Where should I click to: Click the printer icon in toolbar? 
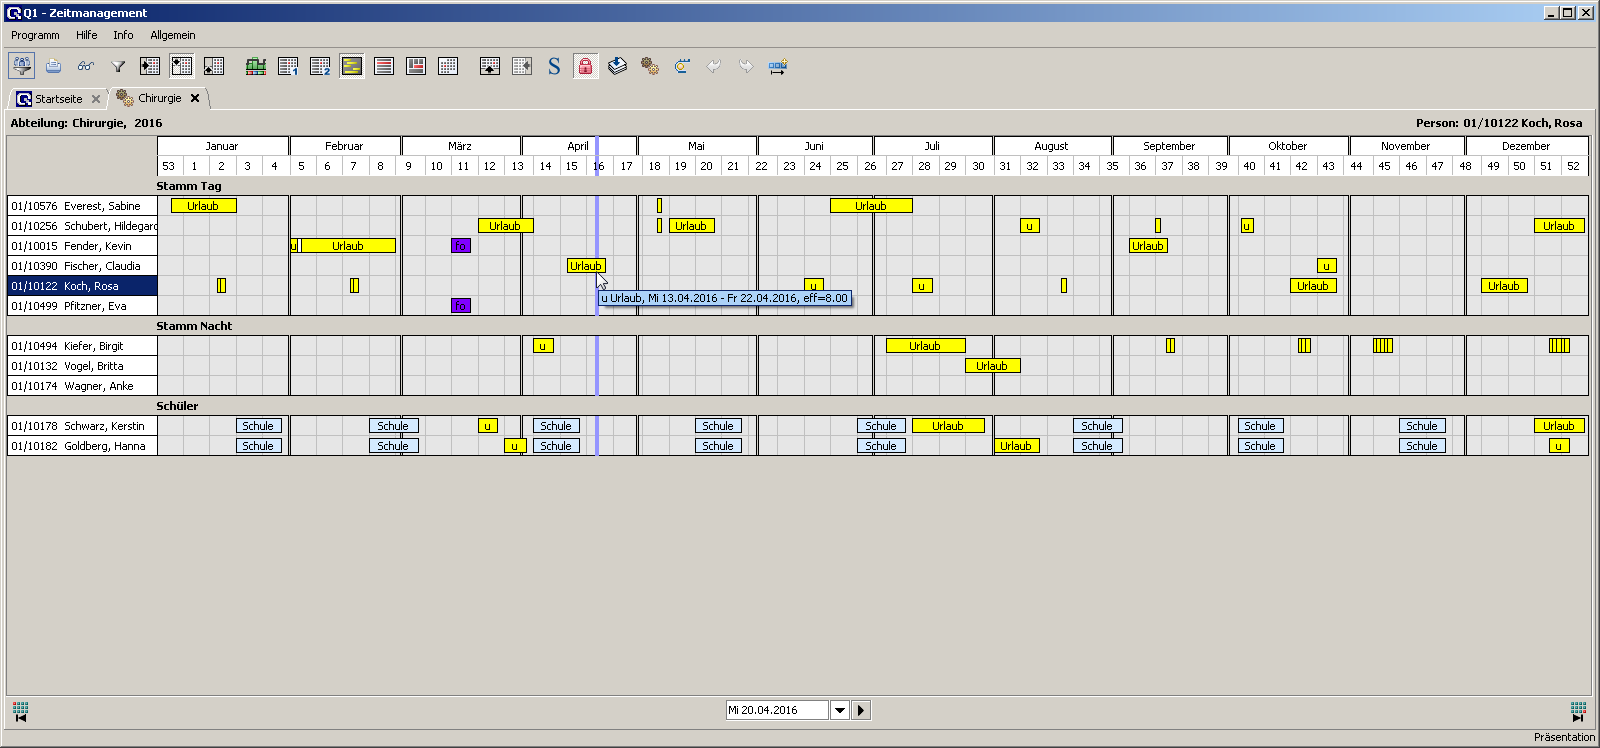coord(54,66)
